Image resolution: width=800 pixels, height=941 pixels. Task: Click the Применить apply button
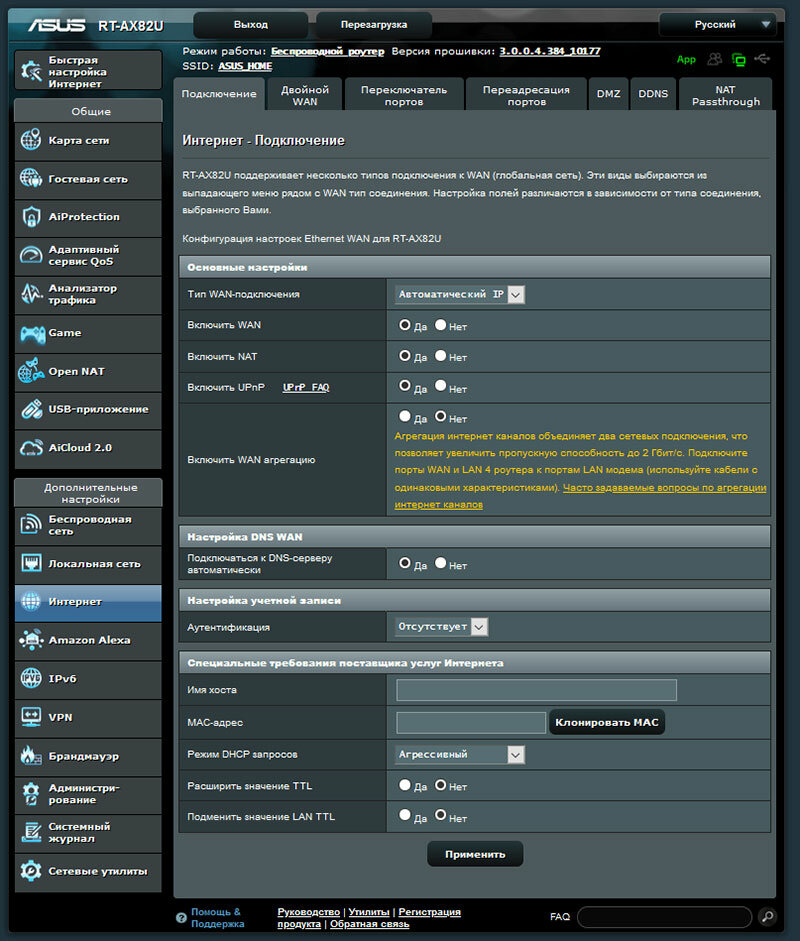pos(475,854)
